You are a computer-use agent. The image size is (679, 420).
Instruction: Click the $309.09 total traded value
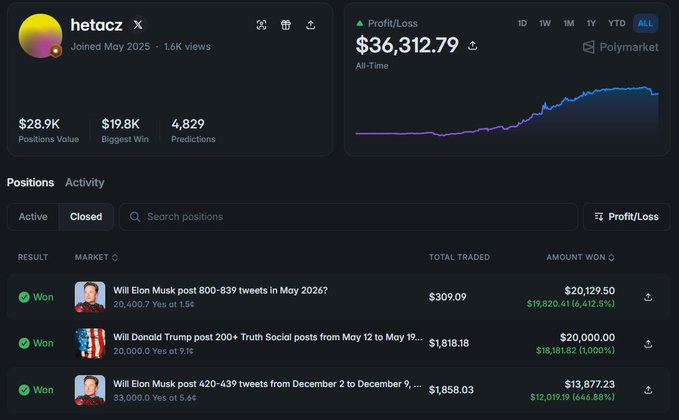click(x=447, y=297)
